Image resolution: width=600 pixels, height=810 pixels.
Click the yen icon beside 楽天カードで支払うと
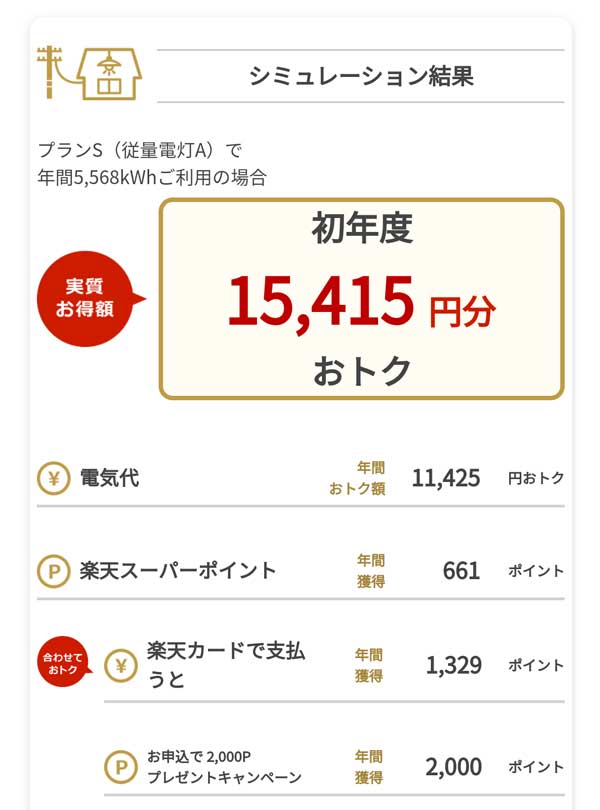[121, 665]
